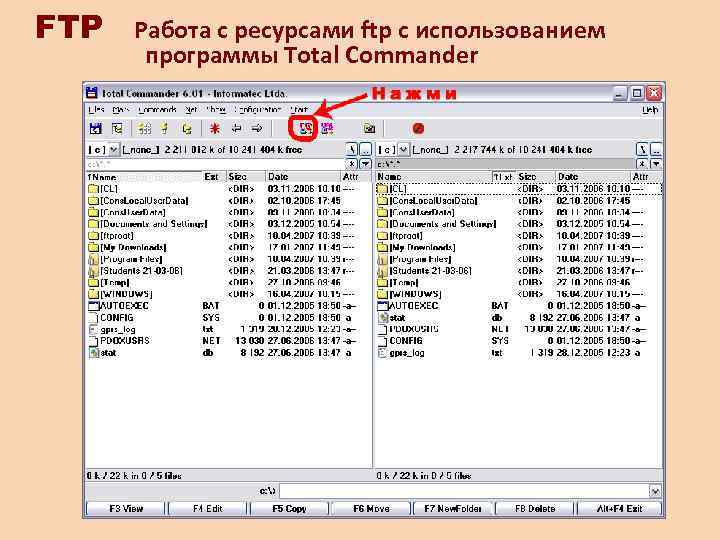This screenshot has height=540, width=720.
Task: Click the F7 NewFolder button
Action: point(453,509)
